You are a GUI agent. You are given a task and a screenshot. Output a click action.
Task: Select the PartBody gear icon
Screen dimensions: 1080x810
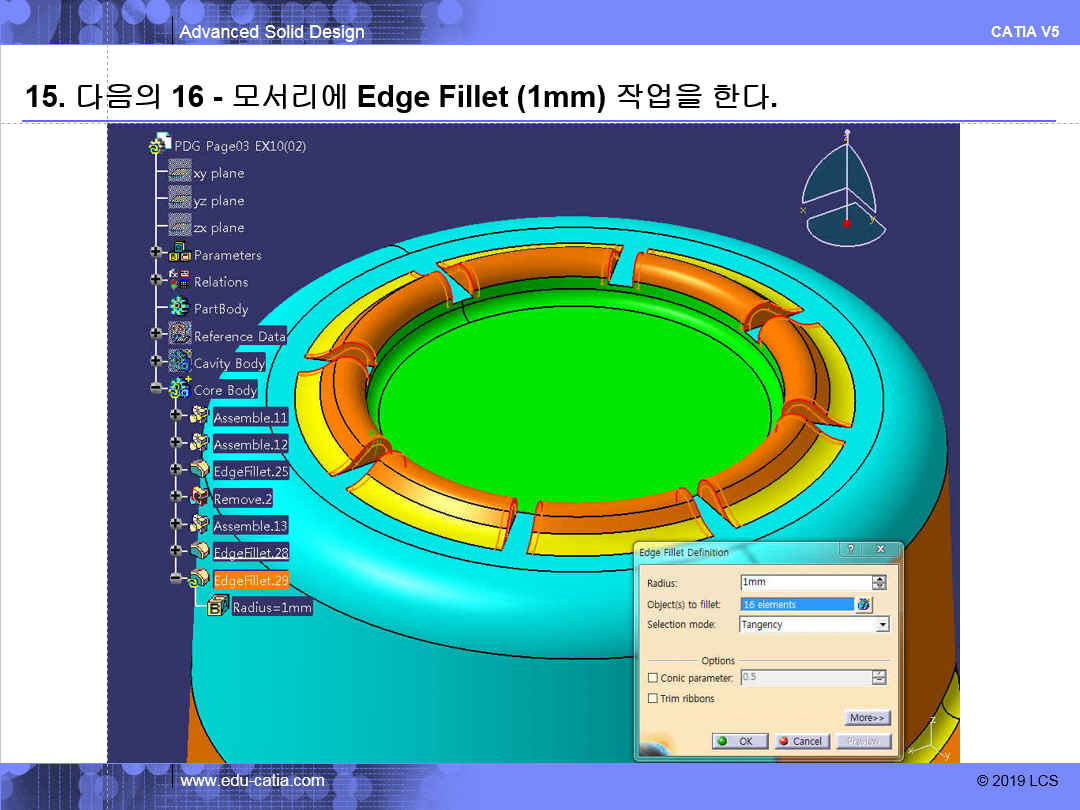pyautogui.click(x=180, y=308)
